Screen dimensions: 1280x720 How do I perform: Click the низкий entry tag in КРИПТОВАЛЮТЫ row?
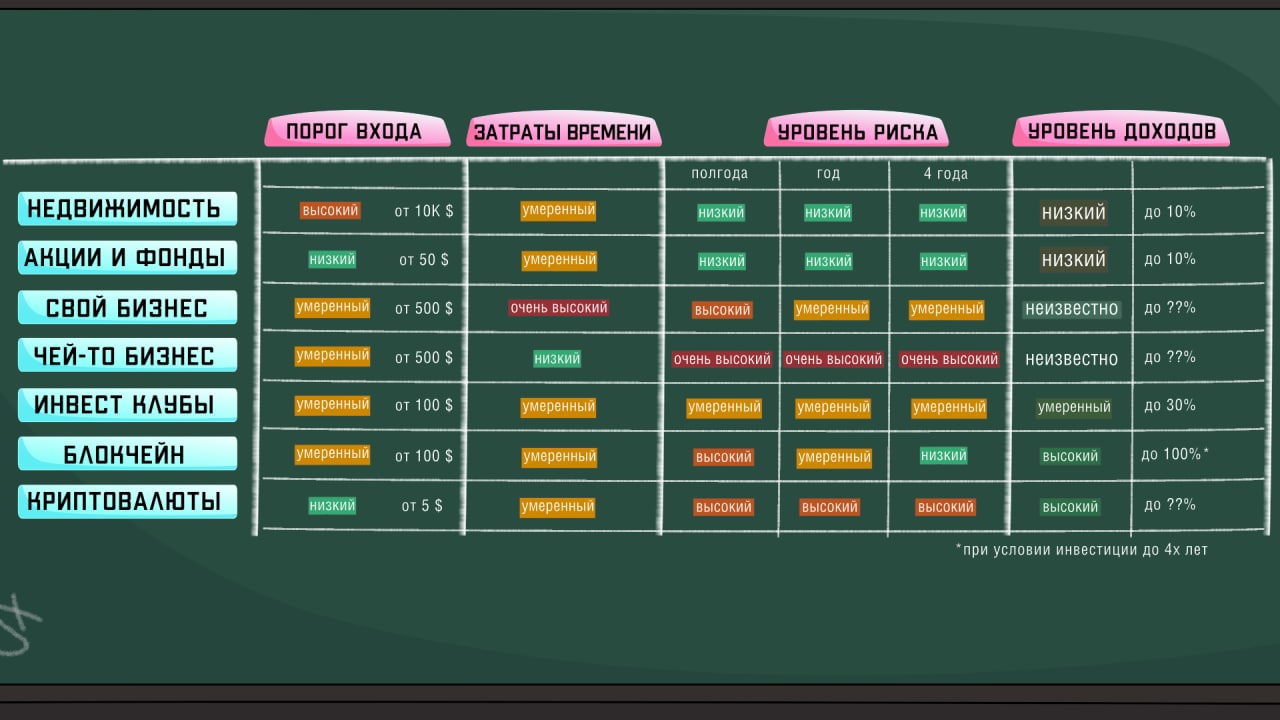[x=332, y=505]
